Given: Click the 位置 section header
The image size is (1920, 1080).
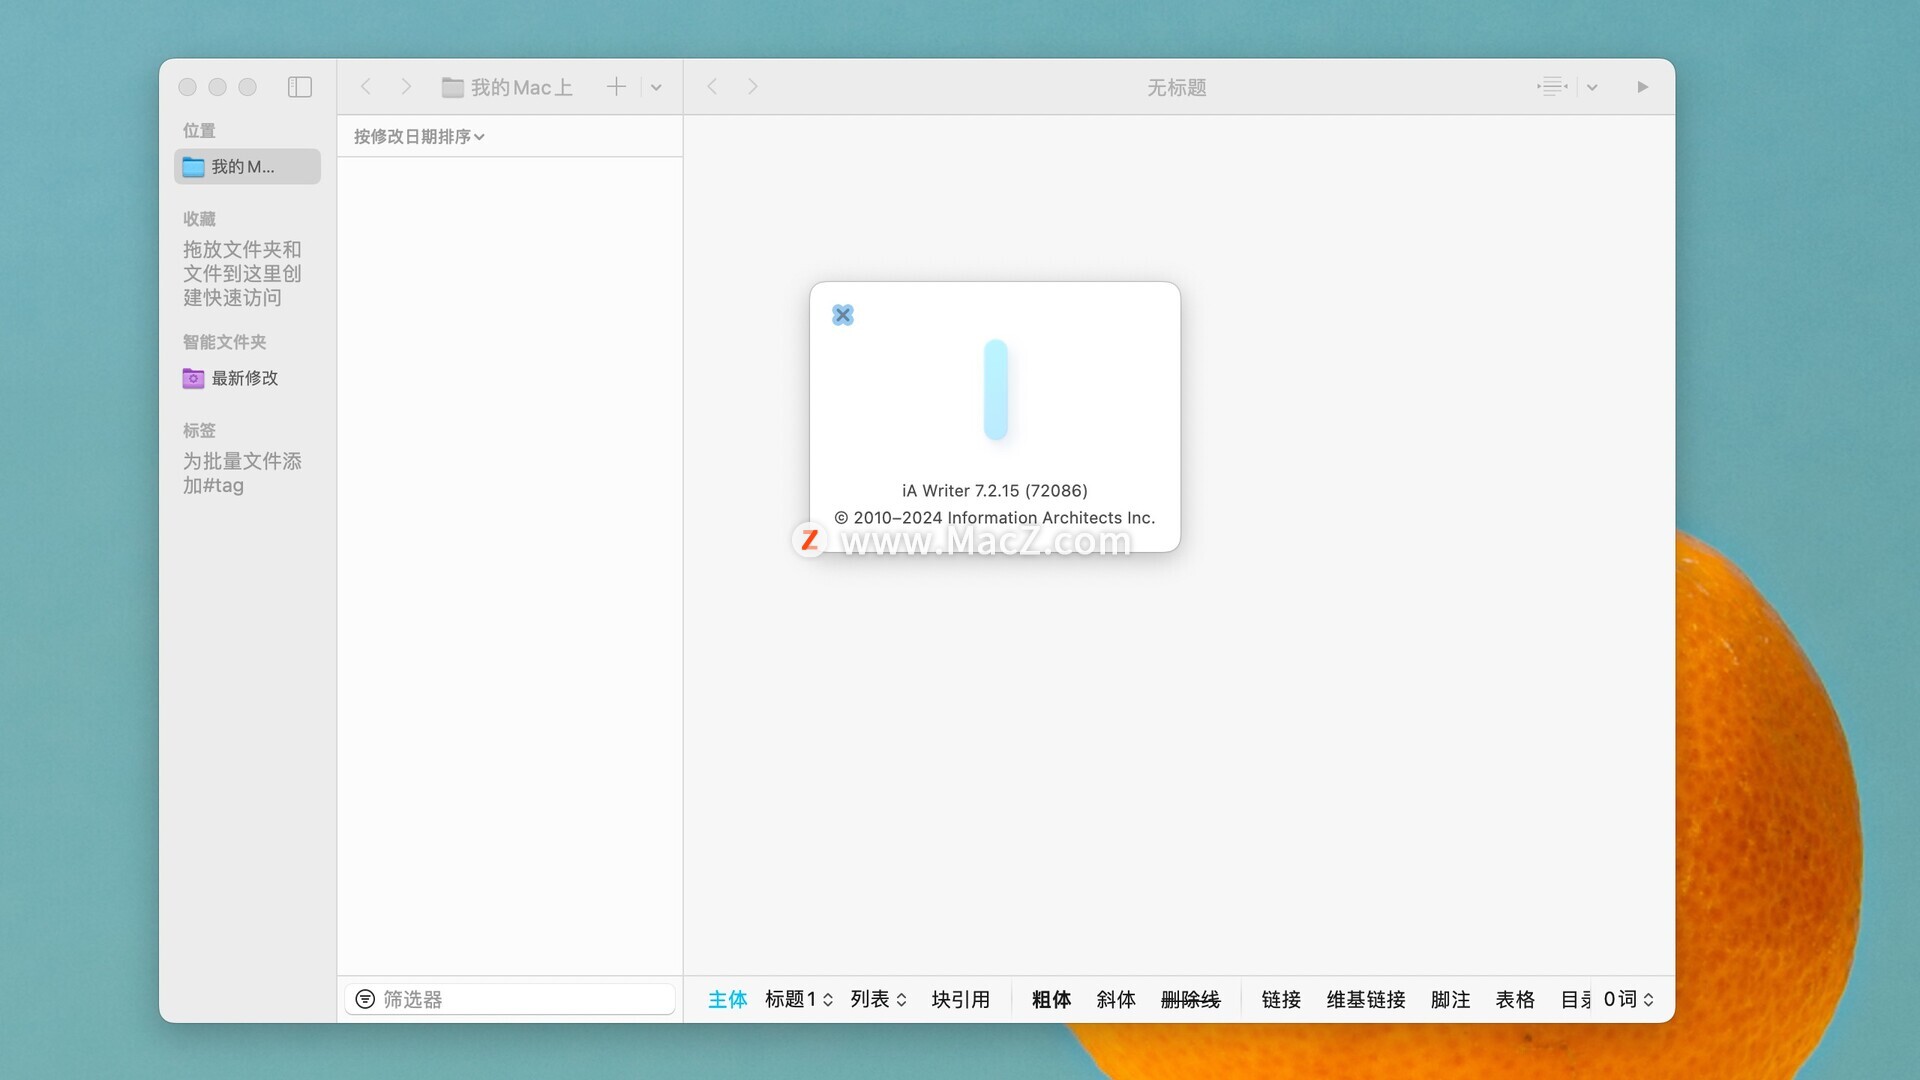Looking at the screenshot, I should [x=199, y=130].
